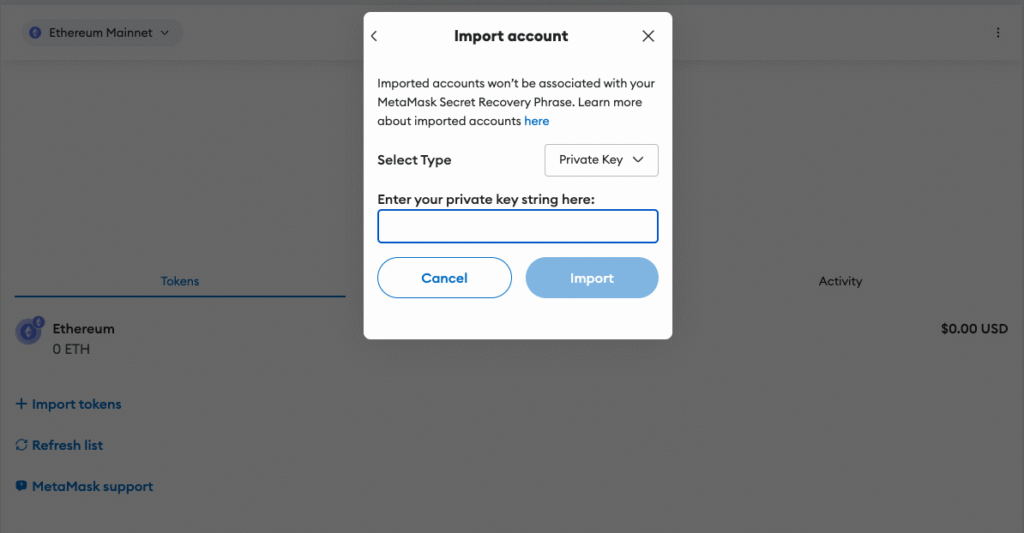Switch to the Tokens tab
Viewport: 1024px width, 533px height.
click(180, 281)
